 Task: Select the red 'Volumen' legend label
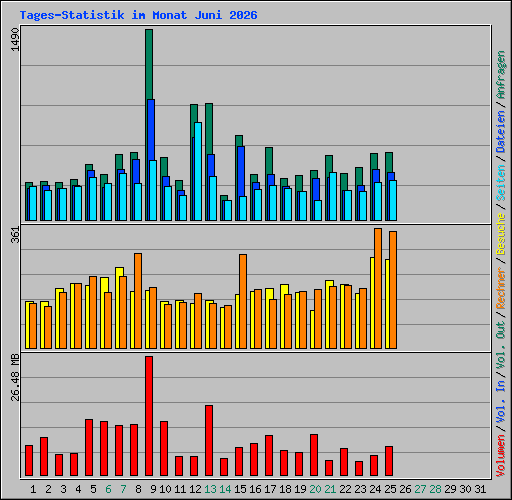501,455
